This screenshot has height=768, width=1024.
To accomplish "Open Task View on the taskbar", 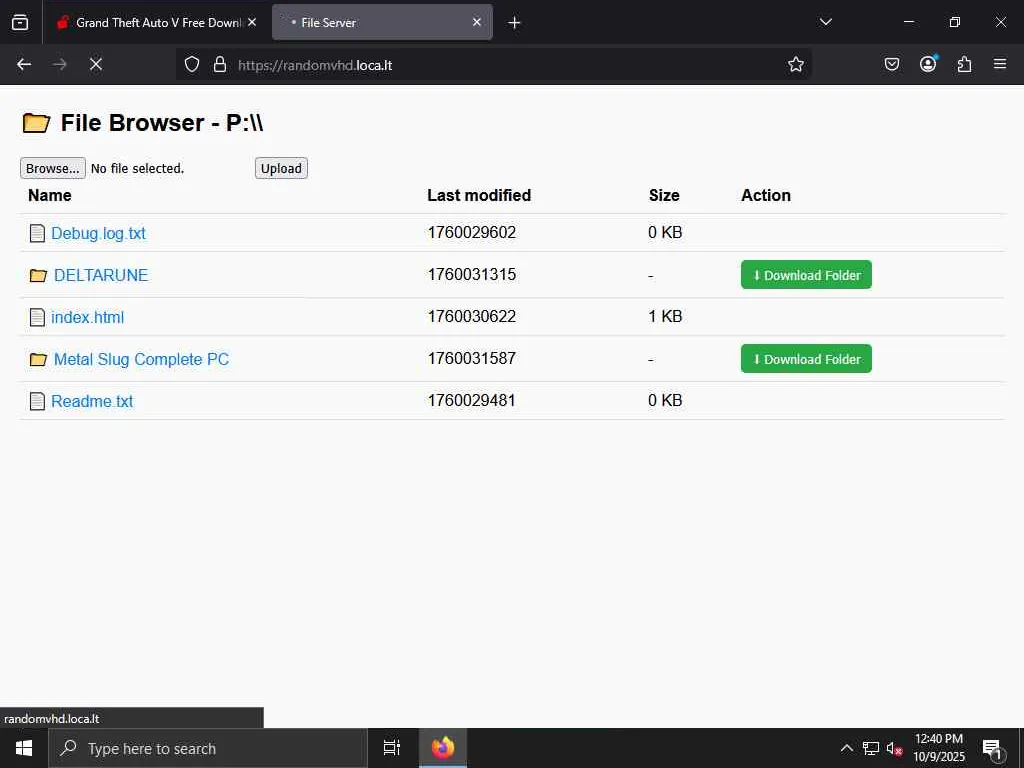I will pos(392,748).
